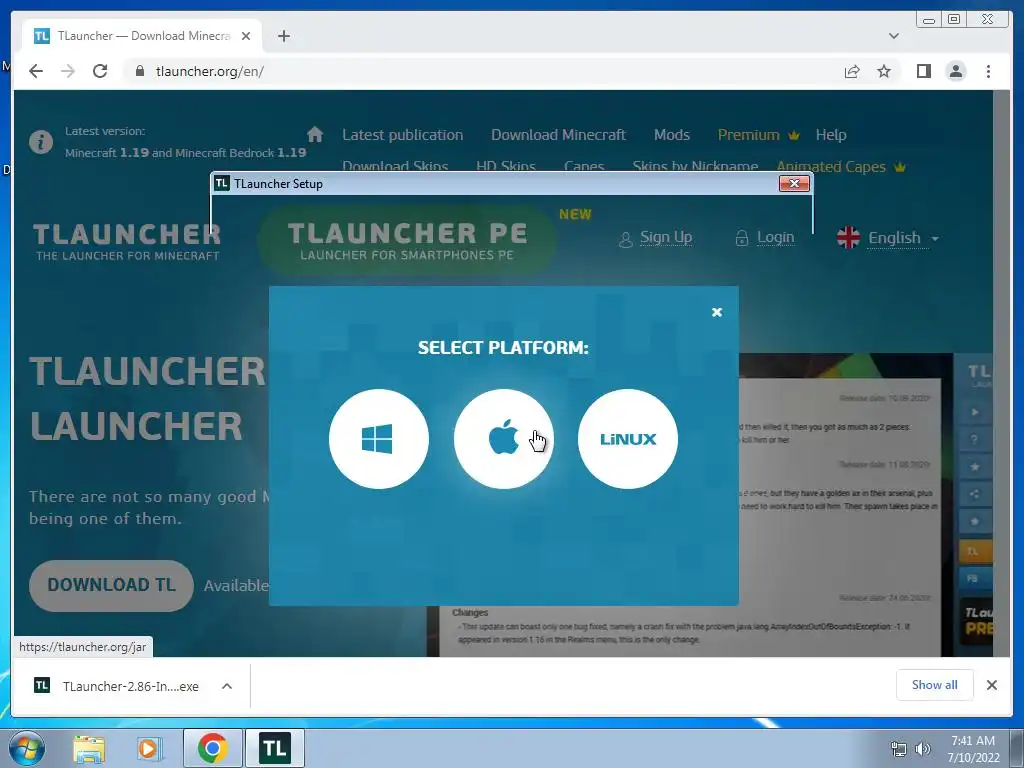Screen dimensions: 1024x768
Task: Open the Premium menu item
Action: pyautogui.click(x=758, y=135)
